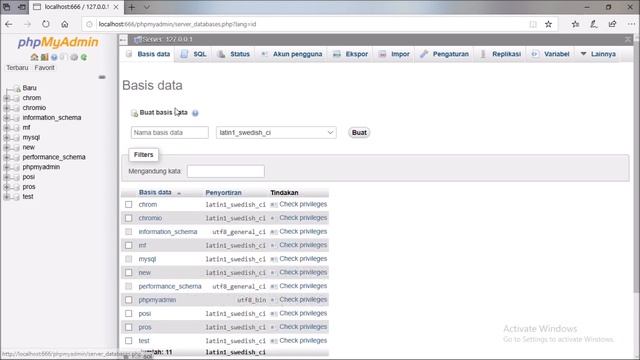The image size is (640, 360).
Task: Expand mysql database in tree
Action: tap(6, 138)
